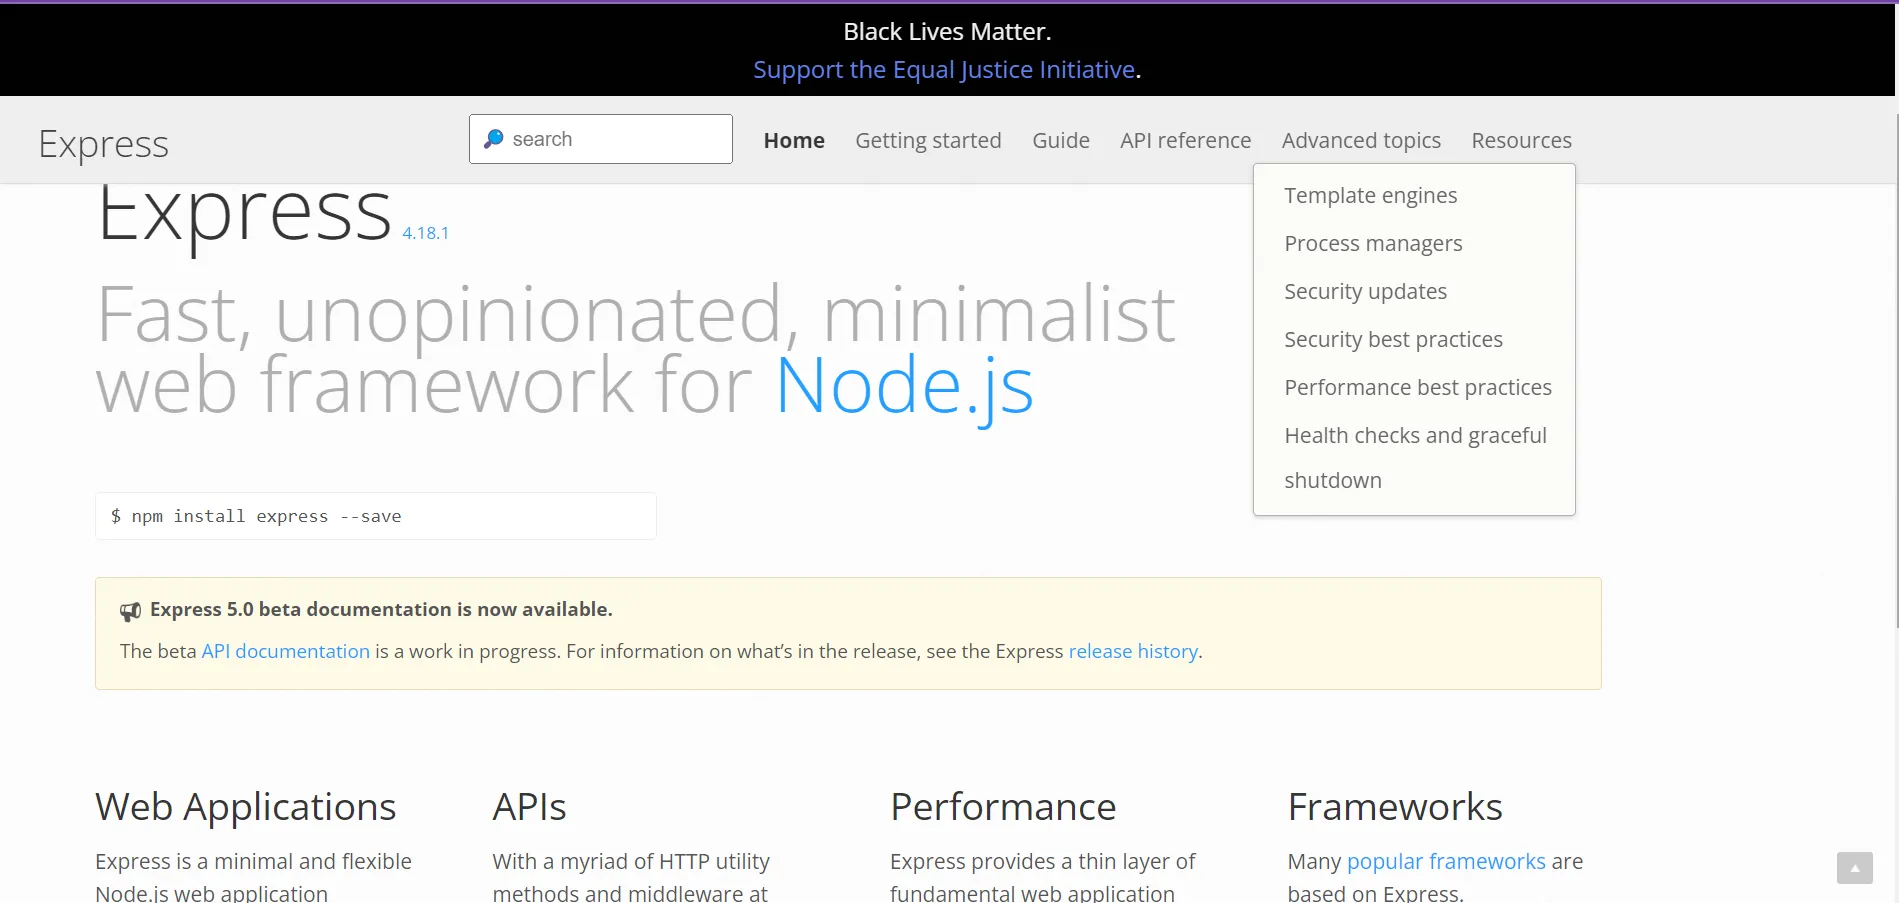Open the Guide menu

point(1061,140)
